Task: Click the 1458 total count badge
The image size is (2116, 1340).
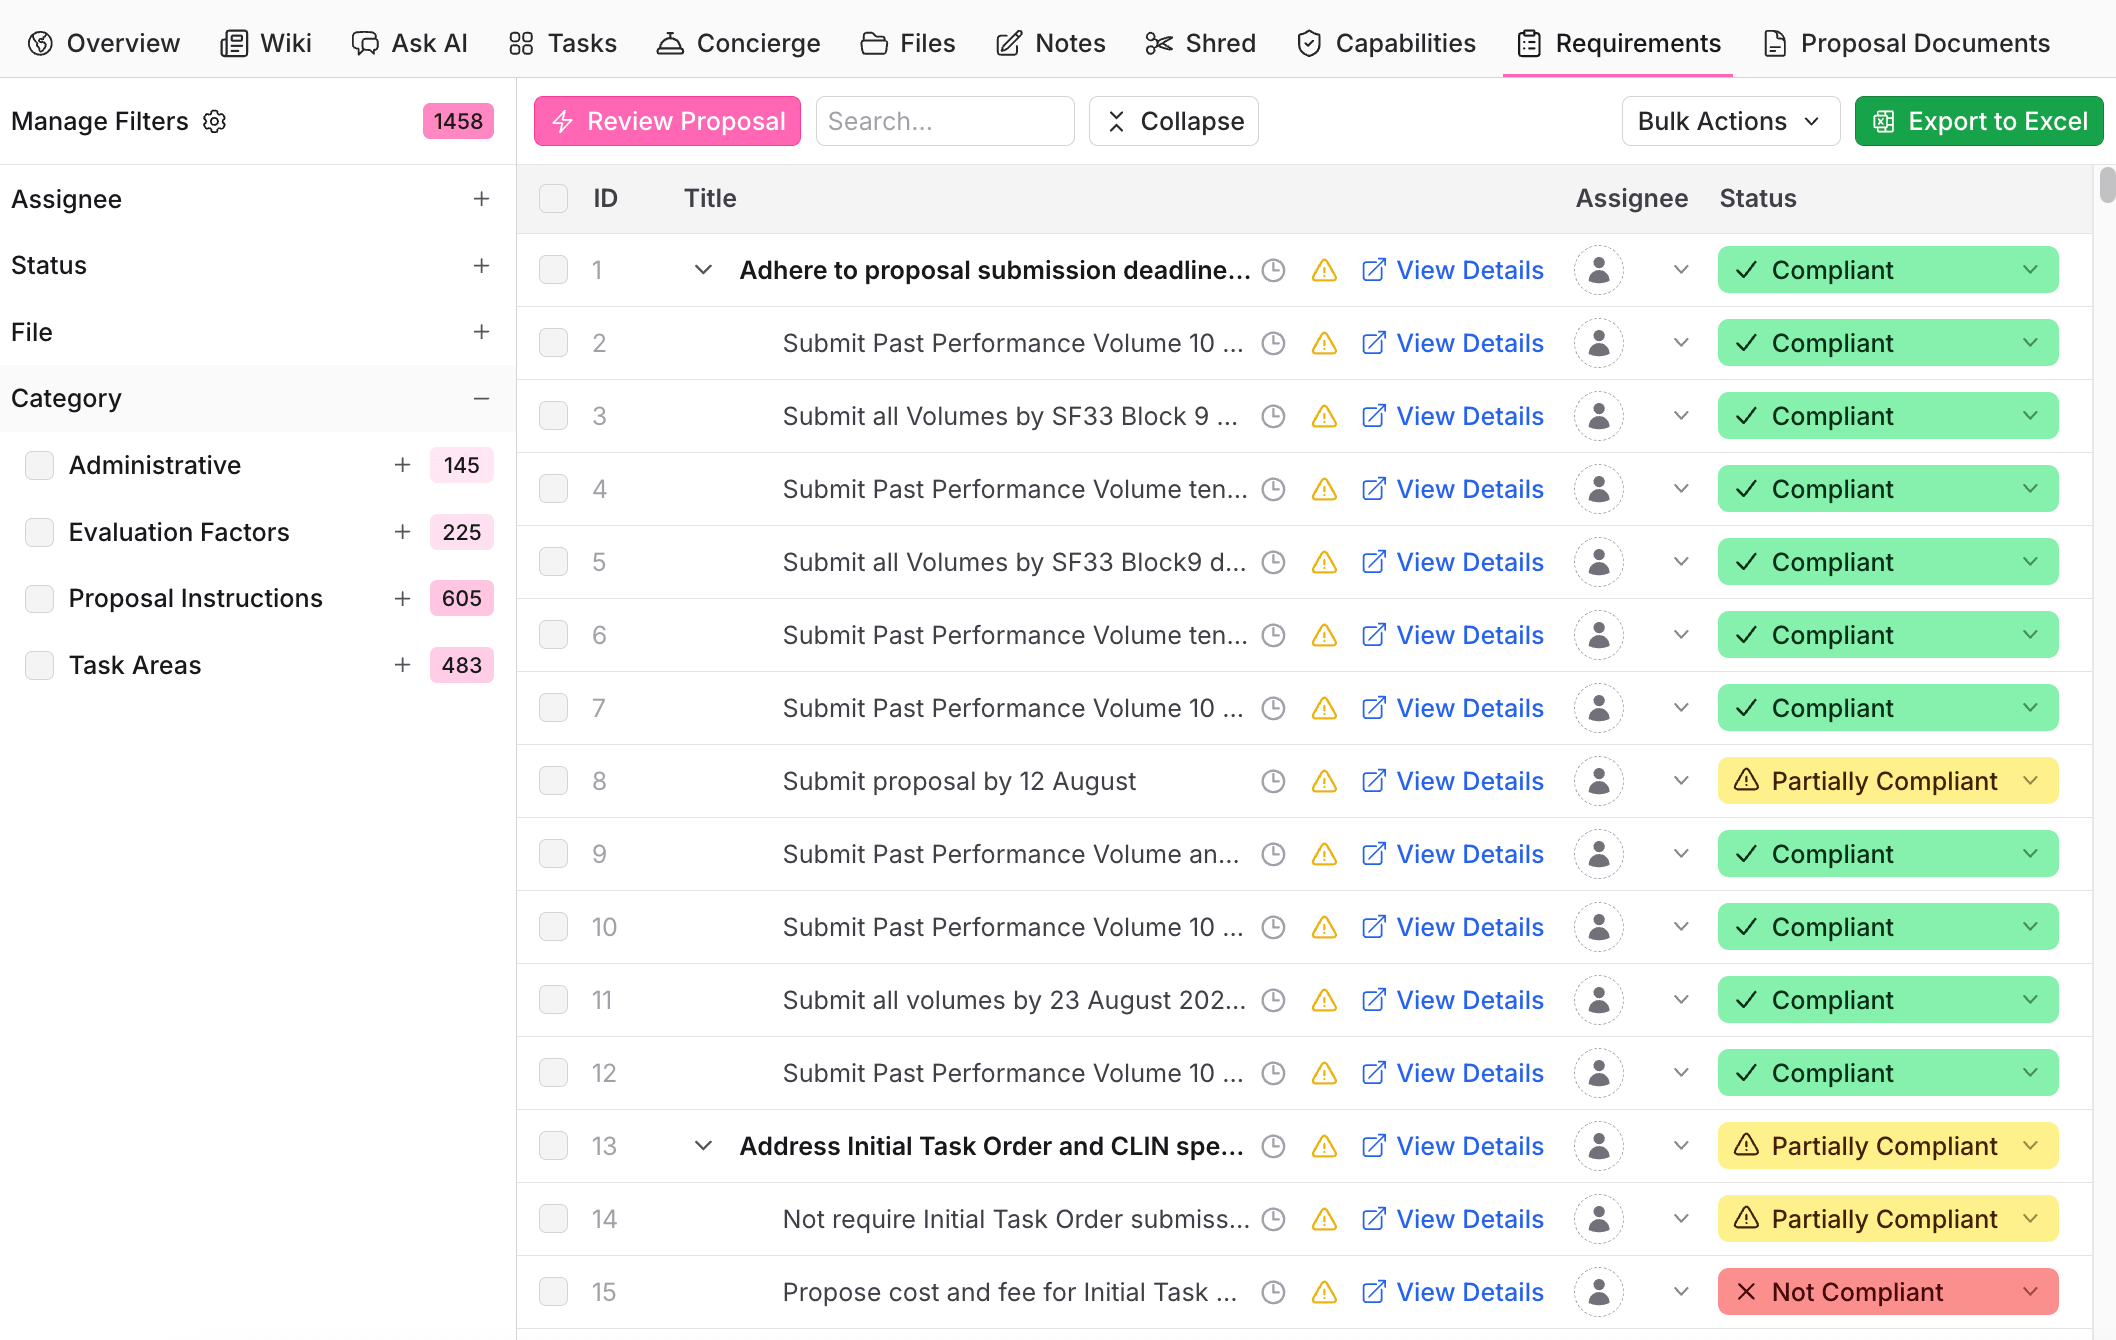Action: pyautogui.click(x=458, y=121)
